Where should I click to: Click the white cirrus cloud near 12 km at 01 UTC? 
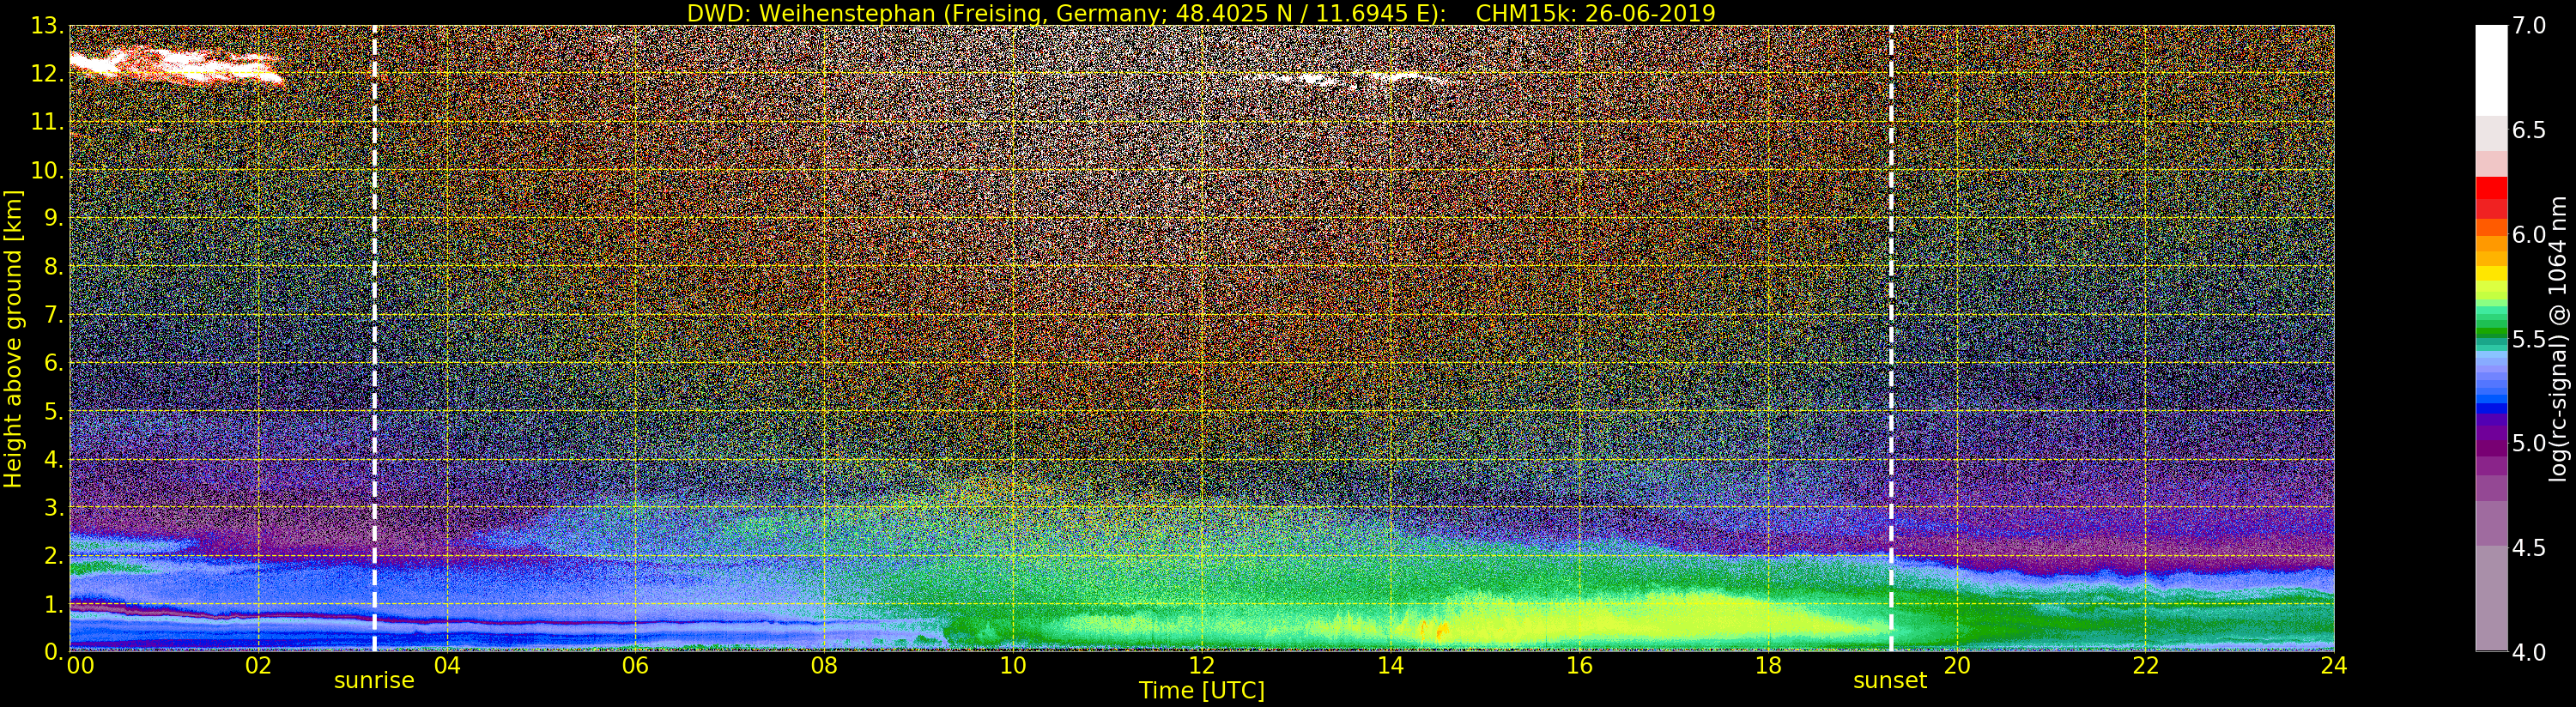pos(175,65)
